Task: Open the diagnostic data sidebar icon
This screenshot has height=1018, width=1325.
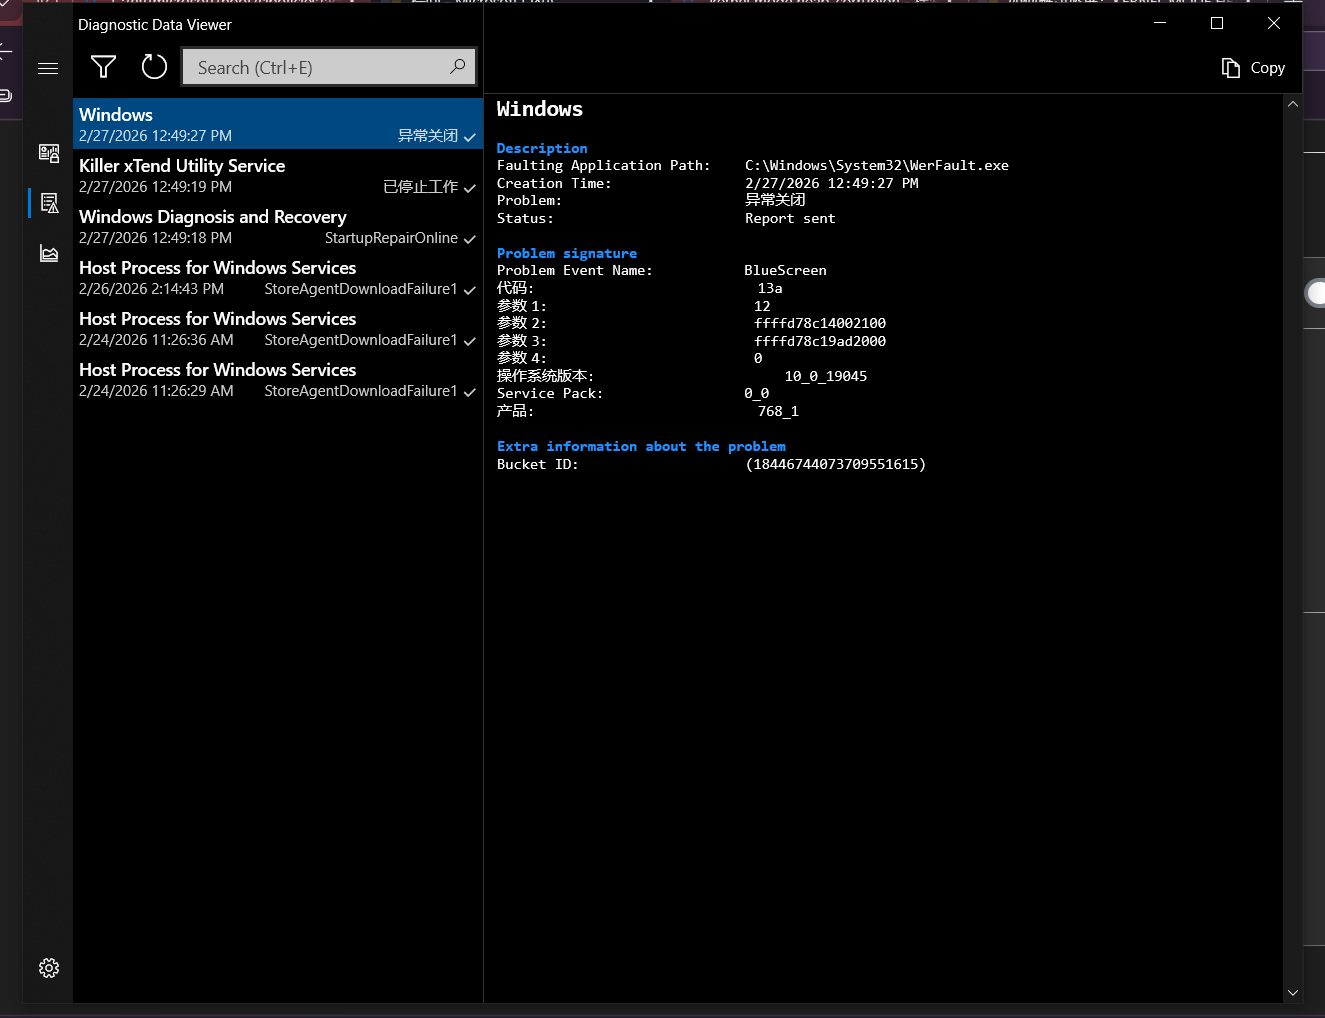Action: 49,152
